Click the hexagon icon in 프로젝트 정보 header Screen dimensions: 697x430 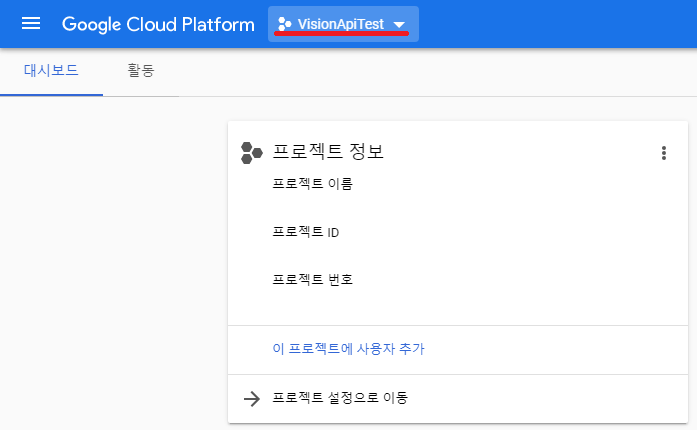[252, 153]
